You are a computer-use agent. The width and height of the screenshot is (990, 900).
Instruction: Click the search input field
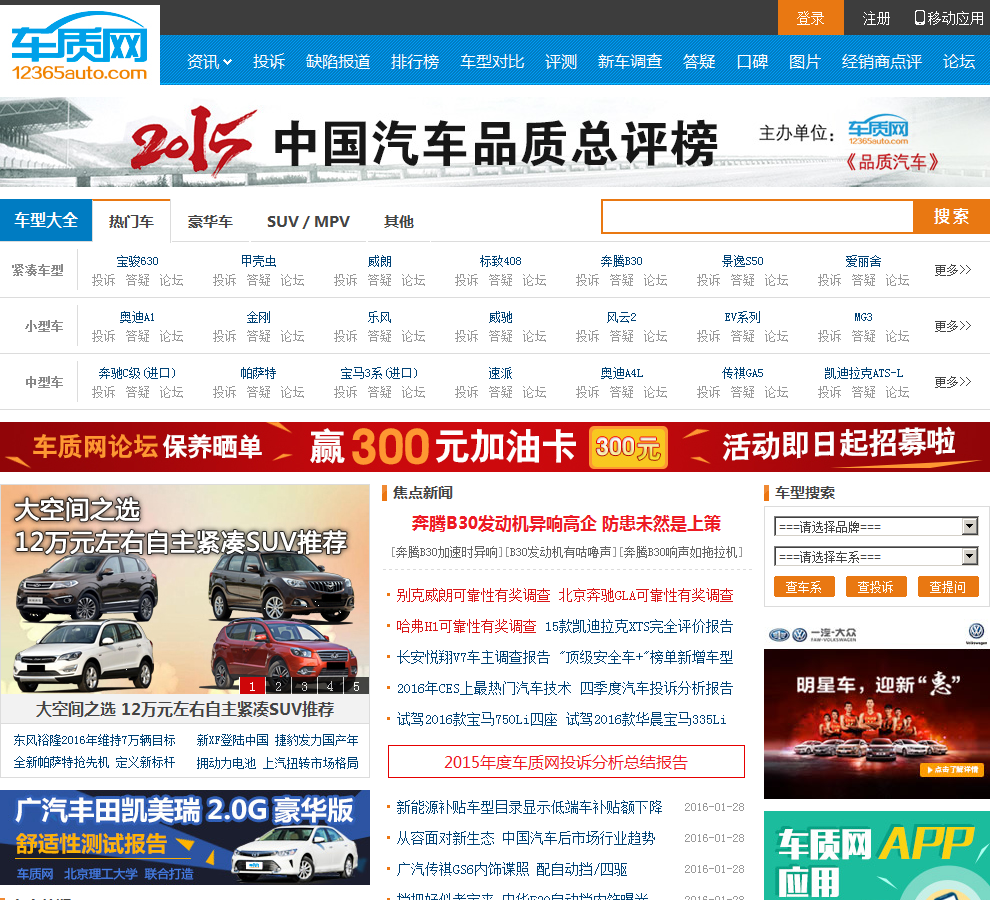[758, 217]
